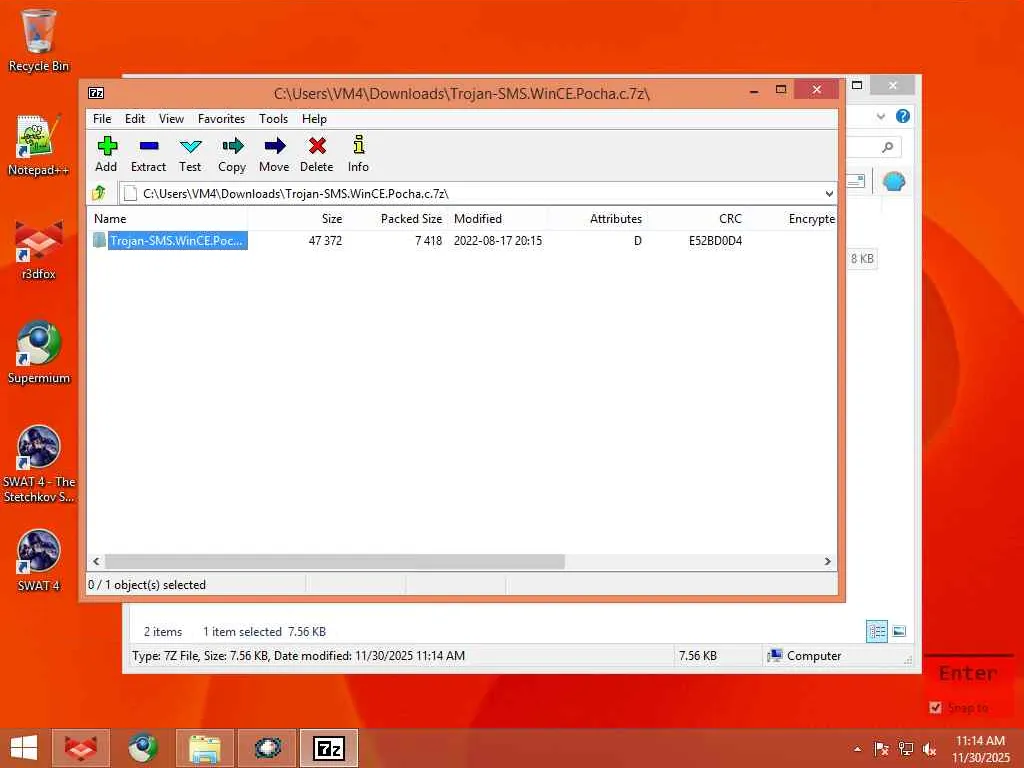Open the SWAT 4 desktop shortcut

(x=39, y=560)
